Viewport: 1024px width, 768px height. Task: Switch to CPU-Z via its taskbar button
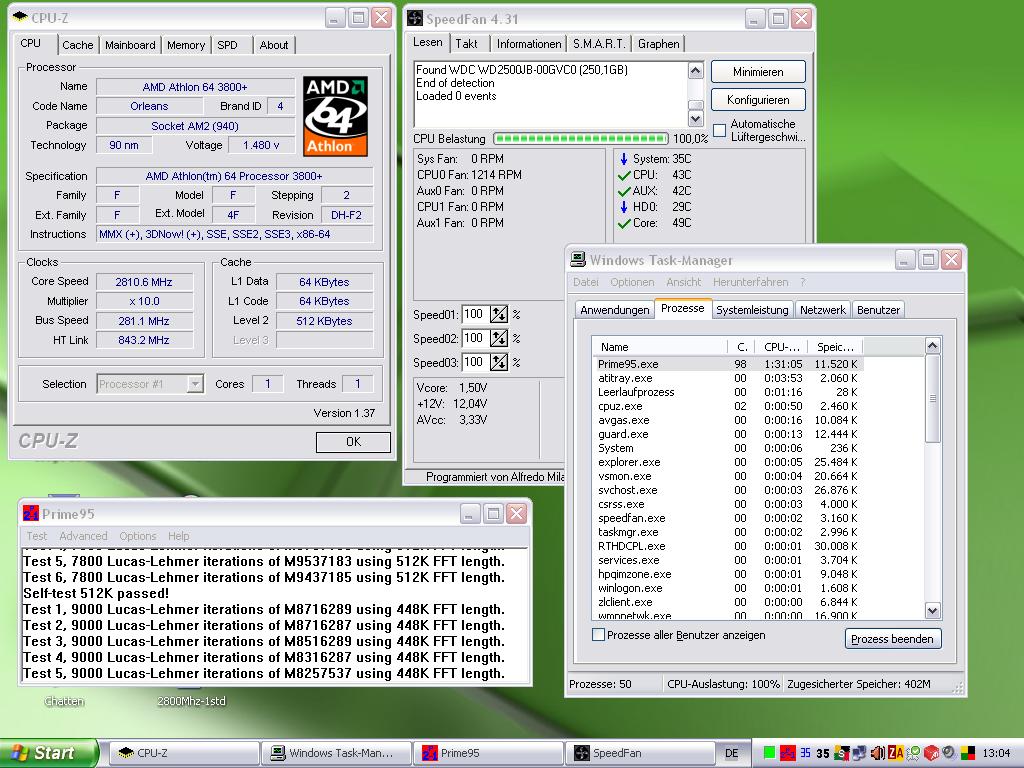[182, 753]
